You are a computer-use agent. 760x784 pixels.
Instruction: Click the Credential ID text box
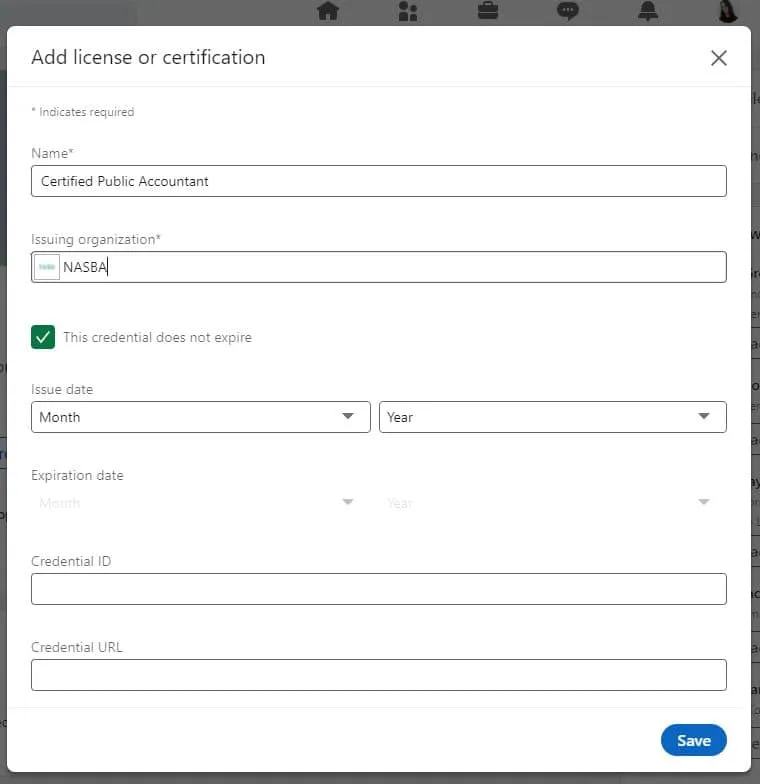tap(378, 589)
